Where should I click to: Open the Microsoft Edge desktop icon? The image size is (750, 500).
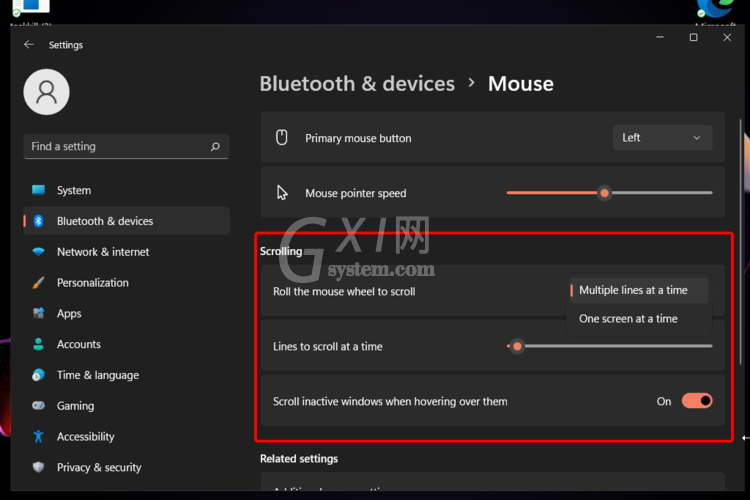[x=715, y=11]
